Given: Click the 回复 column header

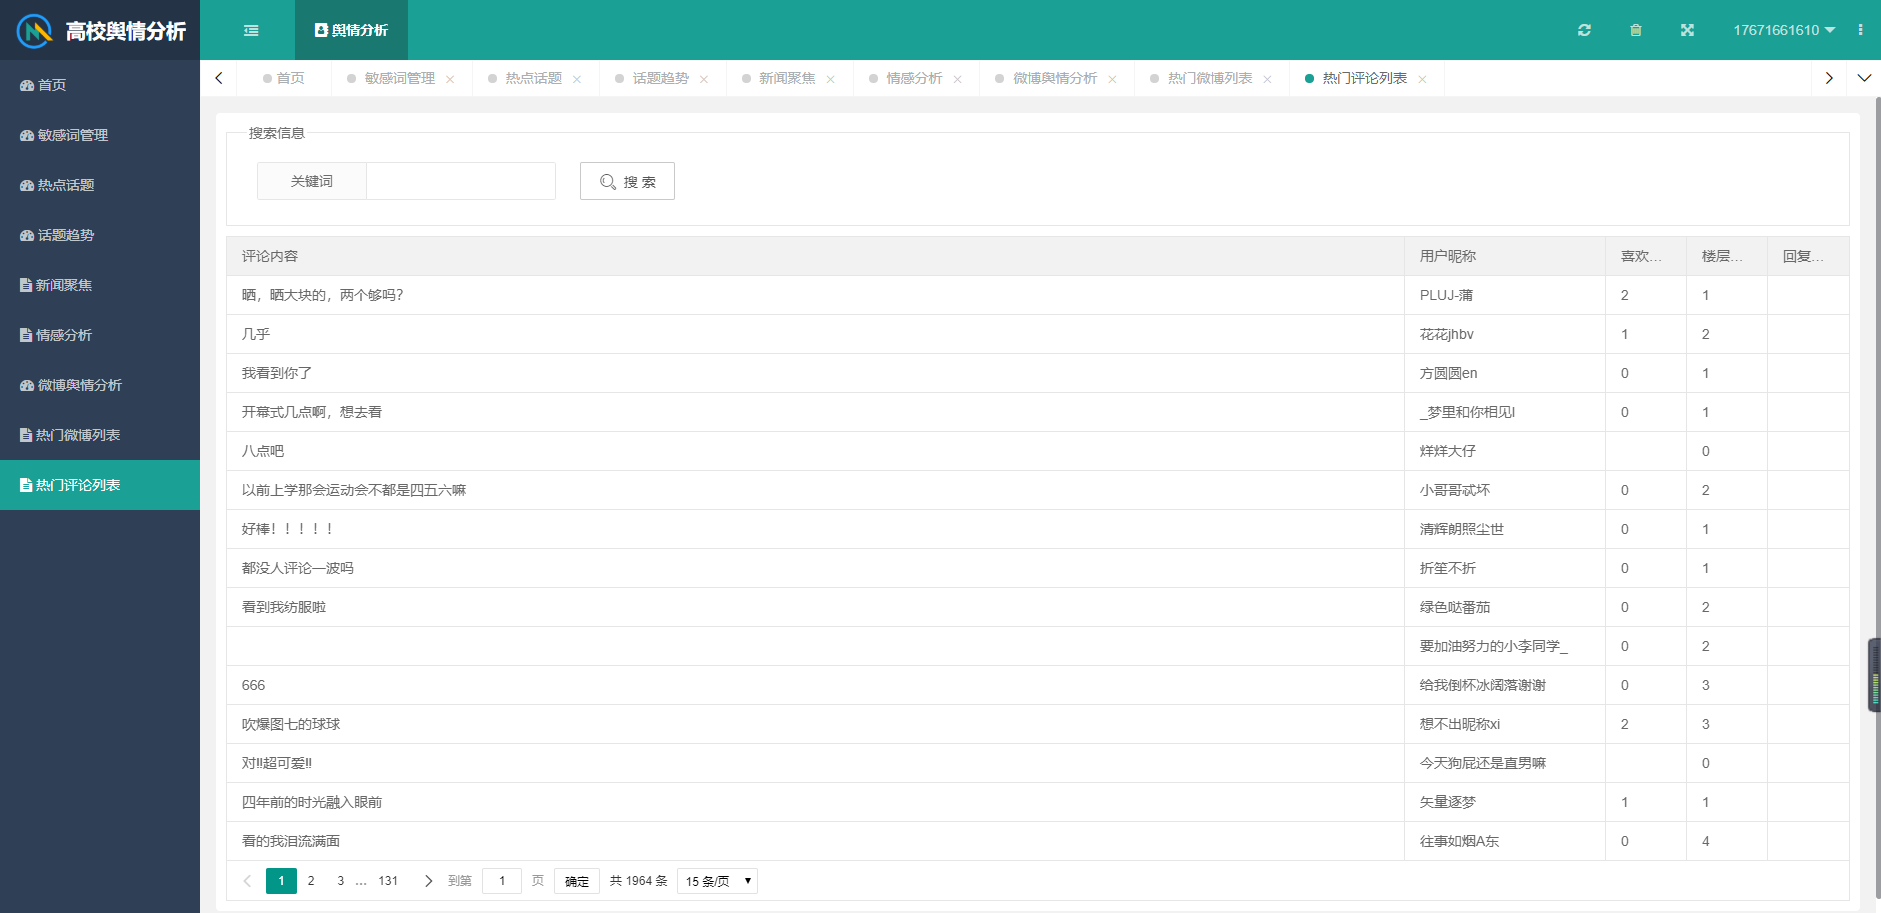Looking at the screenshot, I should pyautogui.click(x=1808, y=256).
